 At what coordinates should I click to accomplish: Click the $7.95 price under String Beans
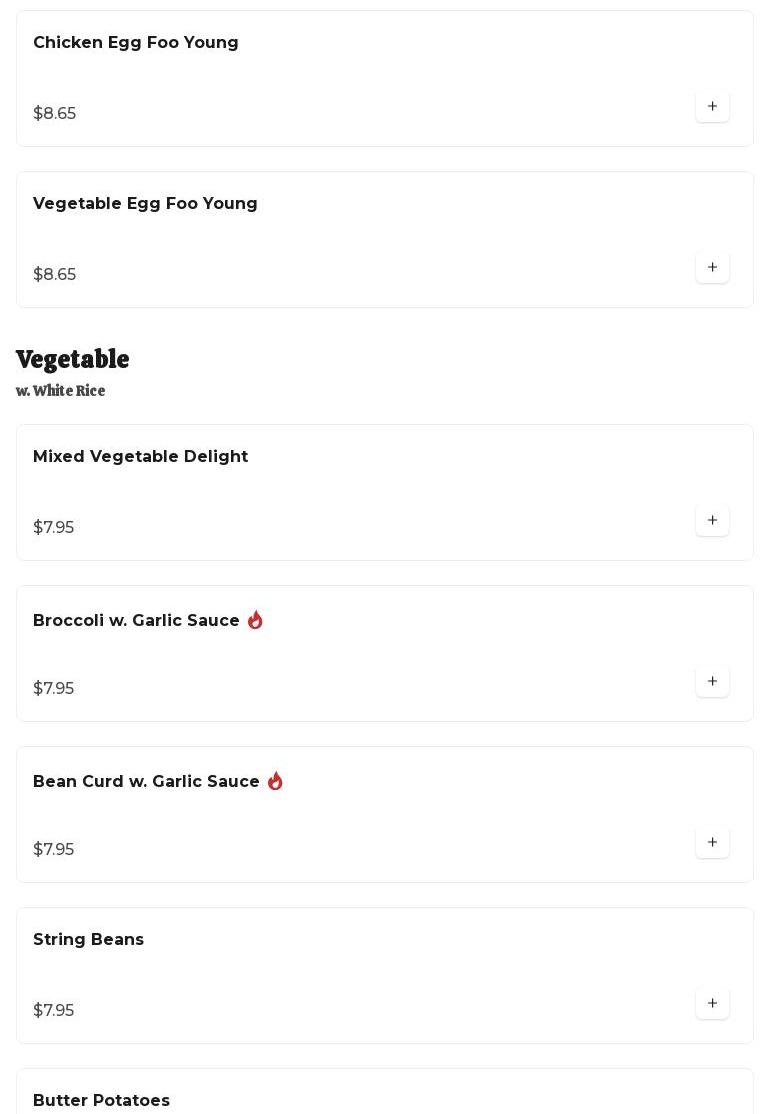click(53, 1011)
